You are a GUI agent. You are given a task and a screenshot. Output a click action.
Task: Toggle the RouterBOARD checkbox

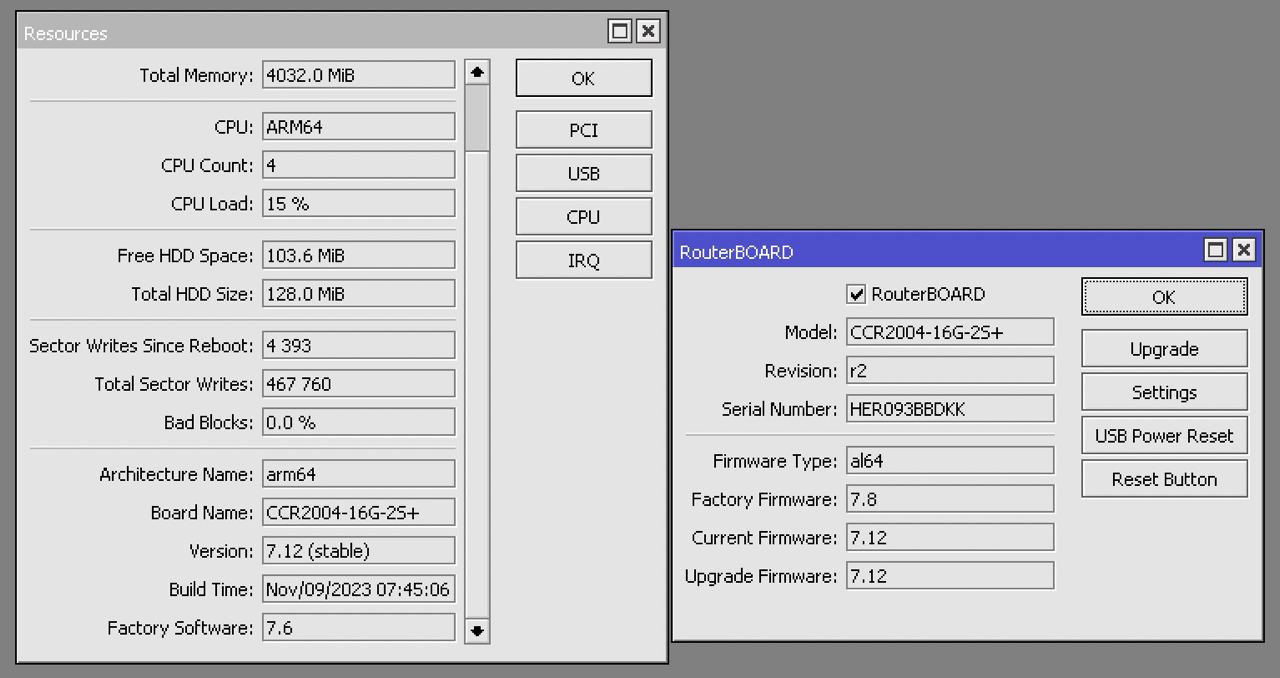(x=856, y=294)
